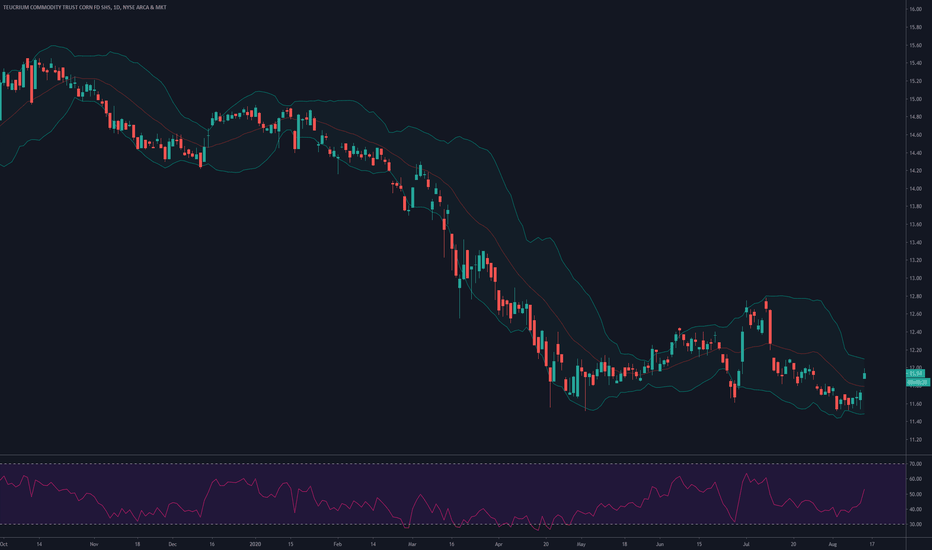Click the 40.00 RSI scale label
The width and height of the screenshot is (932, 550).
[915, 510]
